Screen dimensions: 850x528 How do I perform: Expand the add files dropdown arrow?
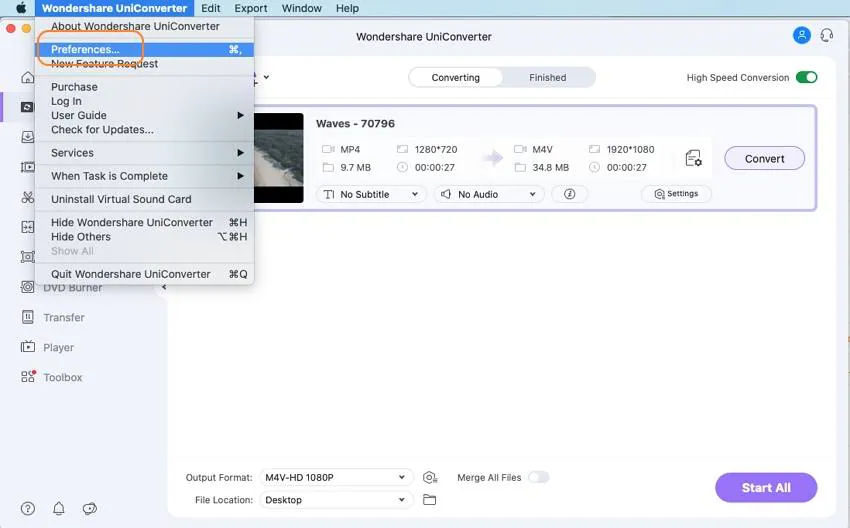(266, 78)
